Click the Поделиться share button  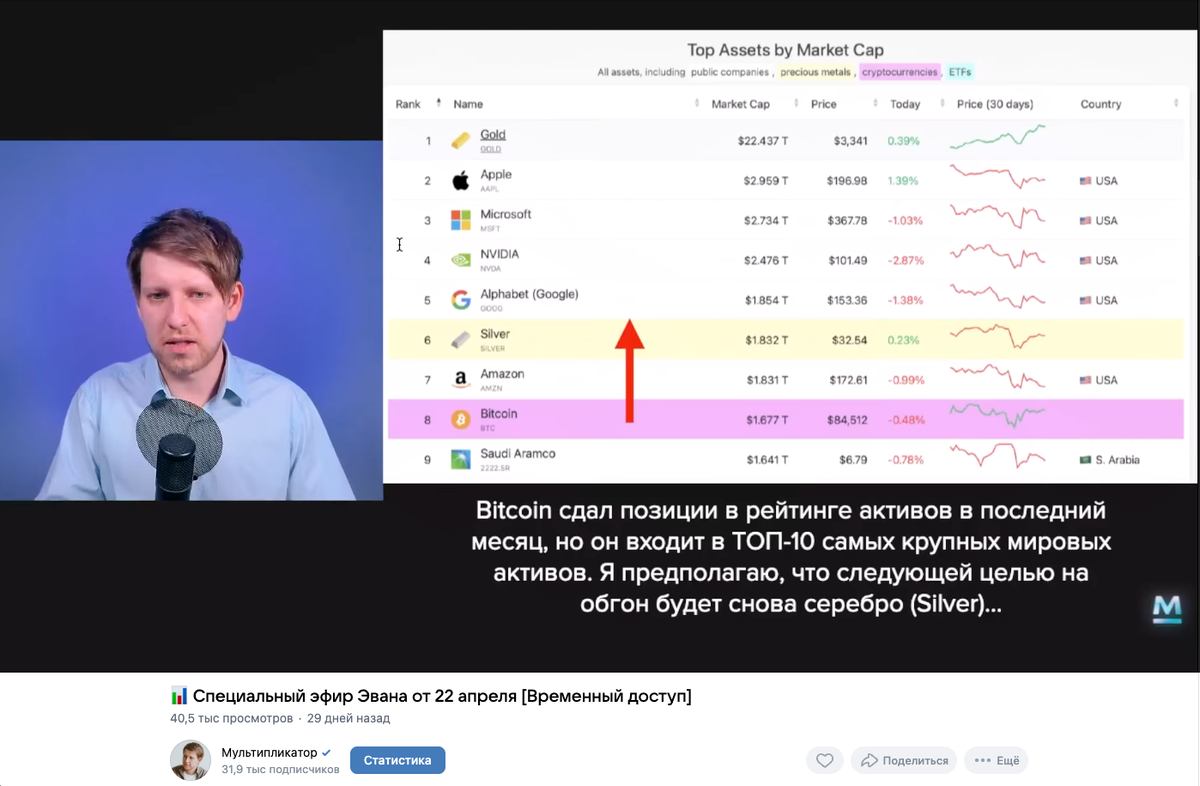pos(904,761)
